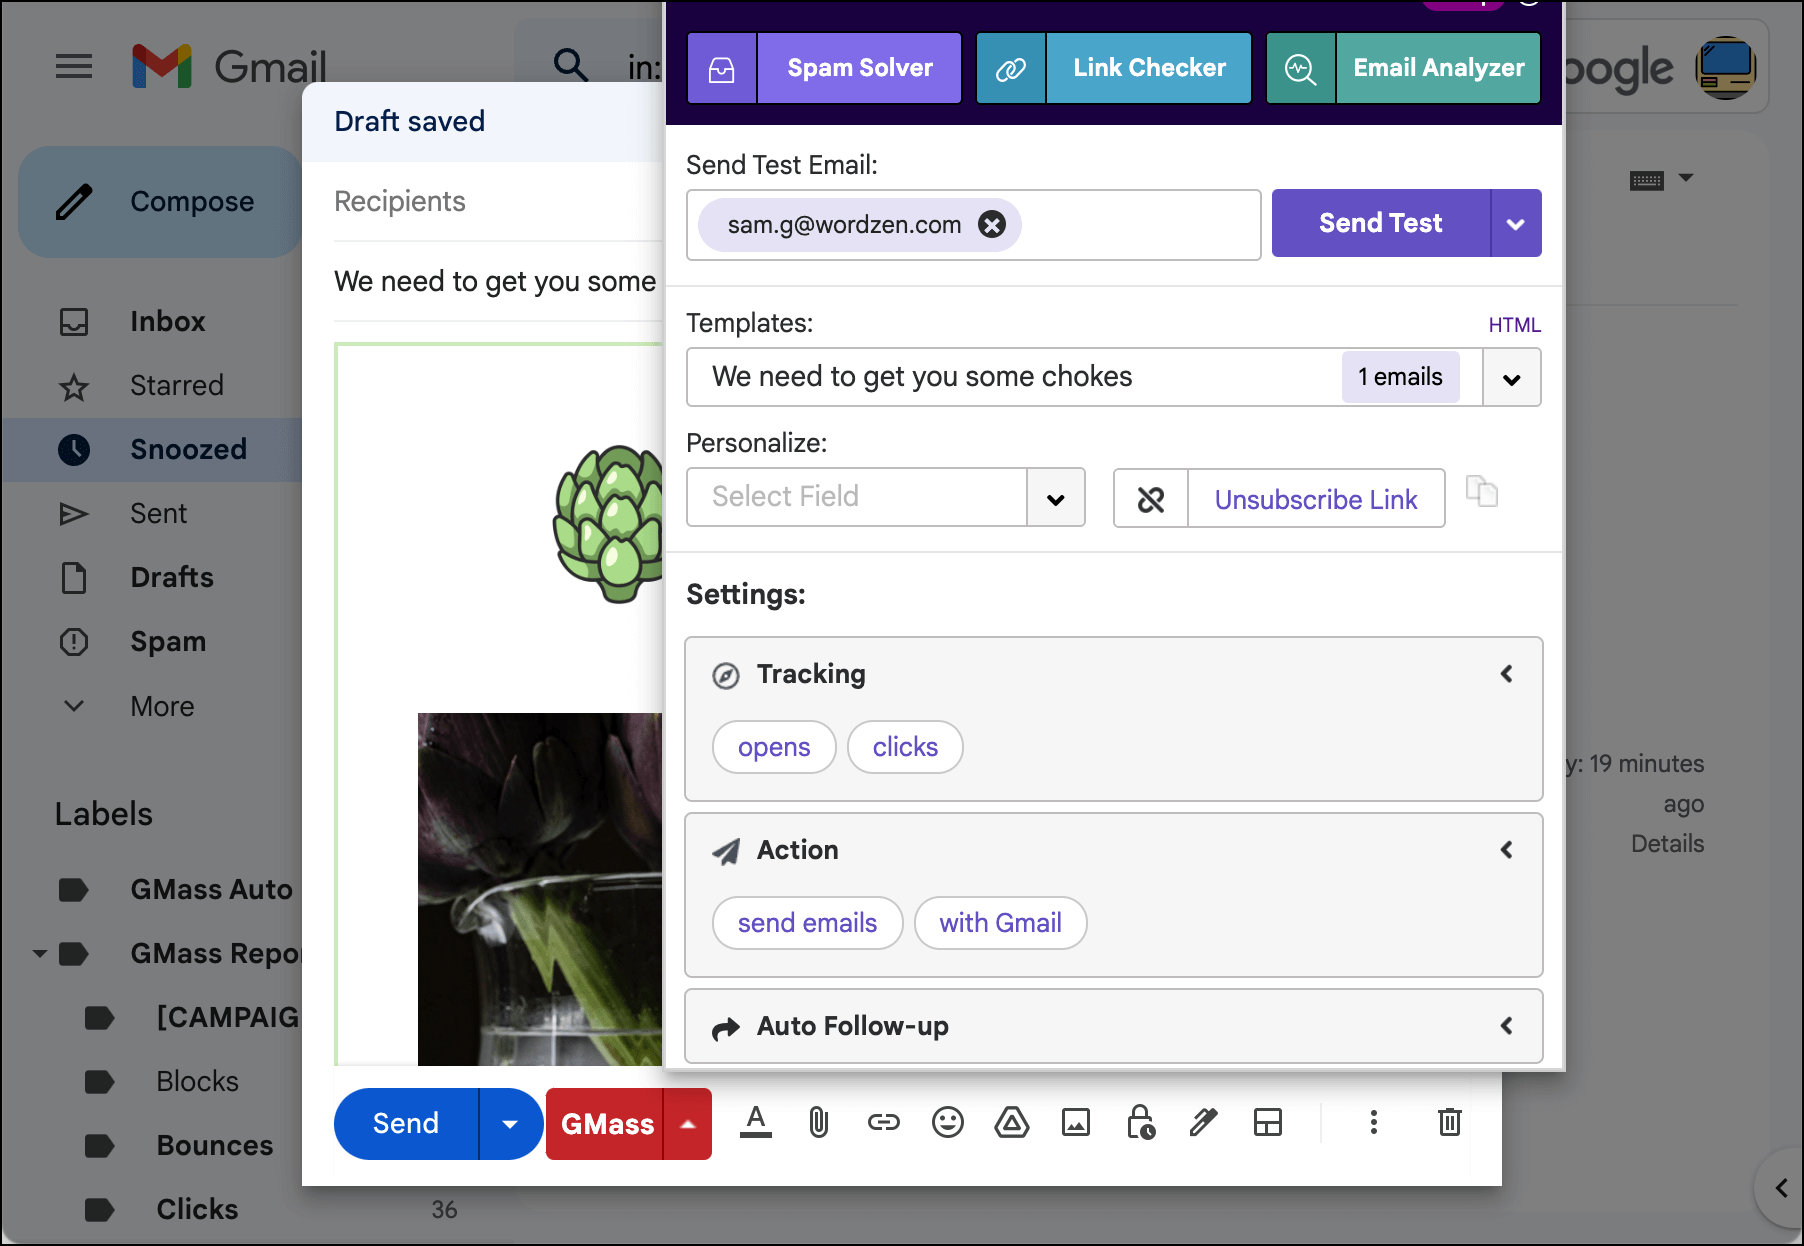The image size is (1804, 1246).
Task: Toggle confidential mode lock icon
Action: coord(1140,1123)
